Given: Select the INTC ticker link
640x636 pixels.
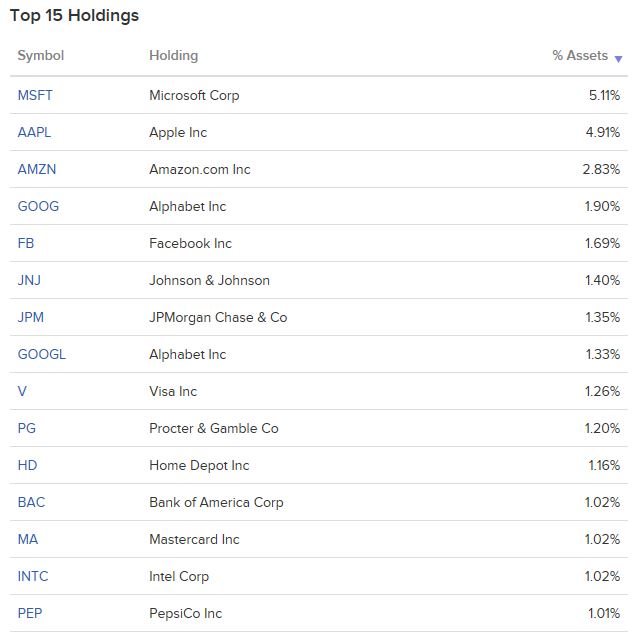Looking at the screenshot, I should tap(33, 576).
